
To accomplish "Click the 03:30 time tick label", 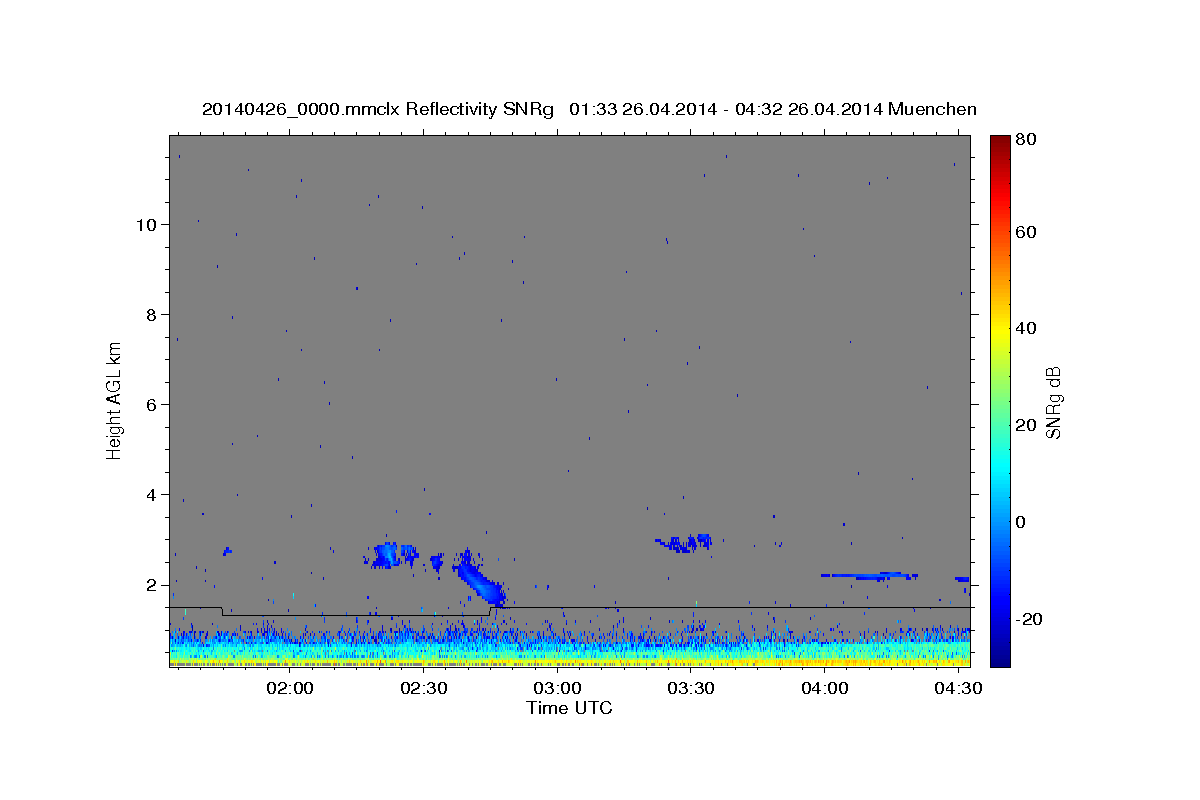I will pos(690,689).
